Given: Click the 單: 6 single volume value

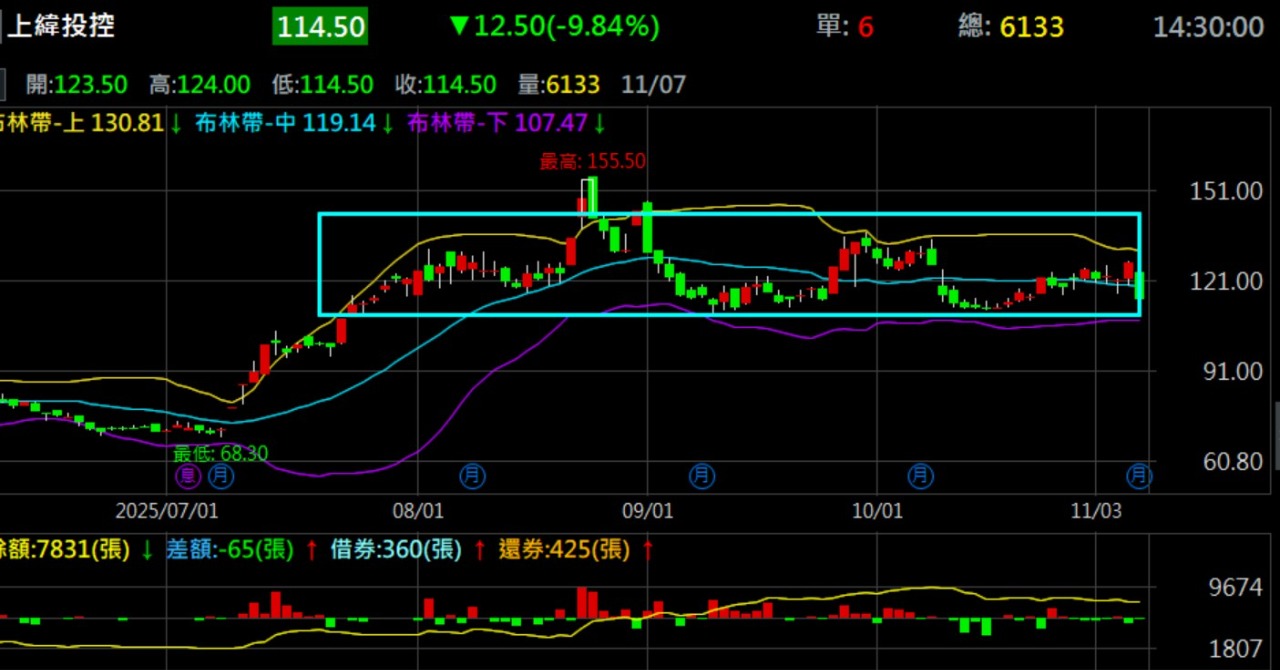Looking at the screenshot, I should click(844, 27).
